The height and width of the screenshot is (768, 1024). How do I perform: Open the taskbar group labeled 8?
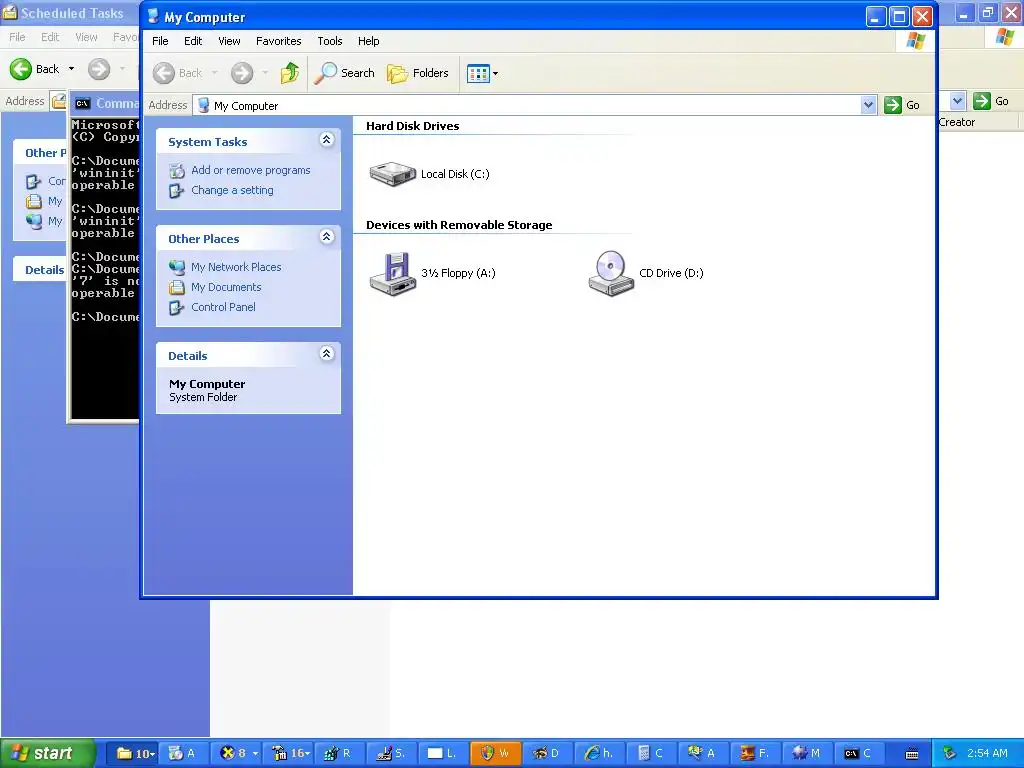click(238, 753)
